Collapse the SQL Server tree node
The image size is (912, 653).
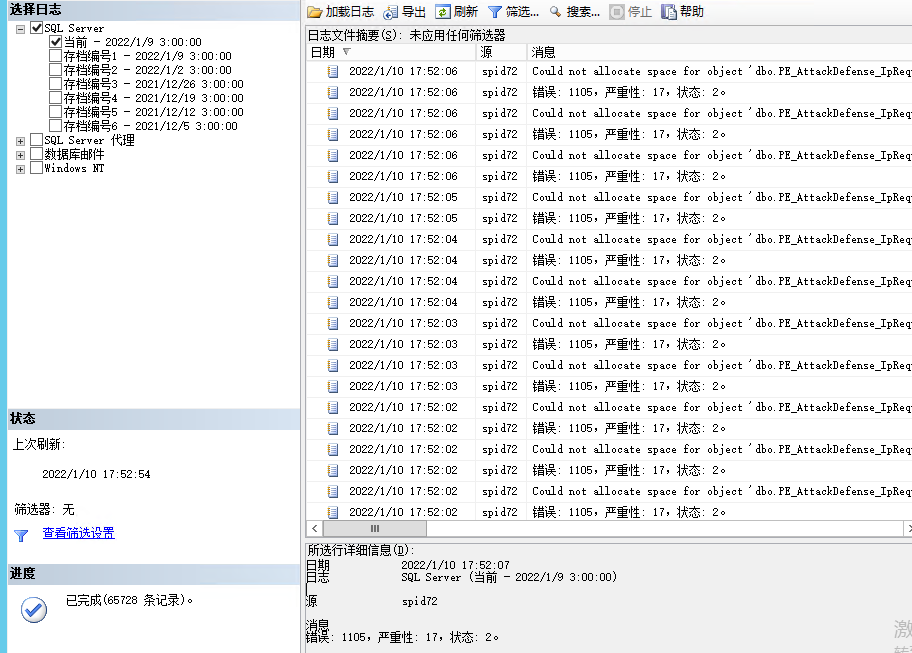click(20, 28)
